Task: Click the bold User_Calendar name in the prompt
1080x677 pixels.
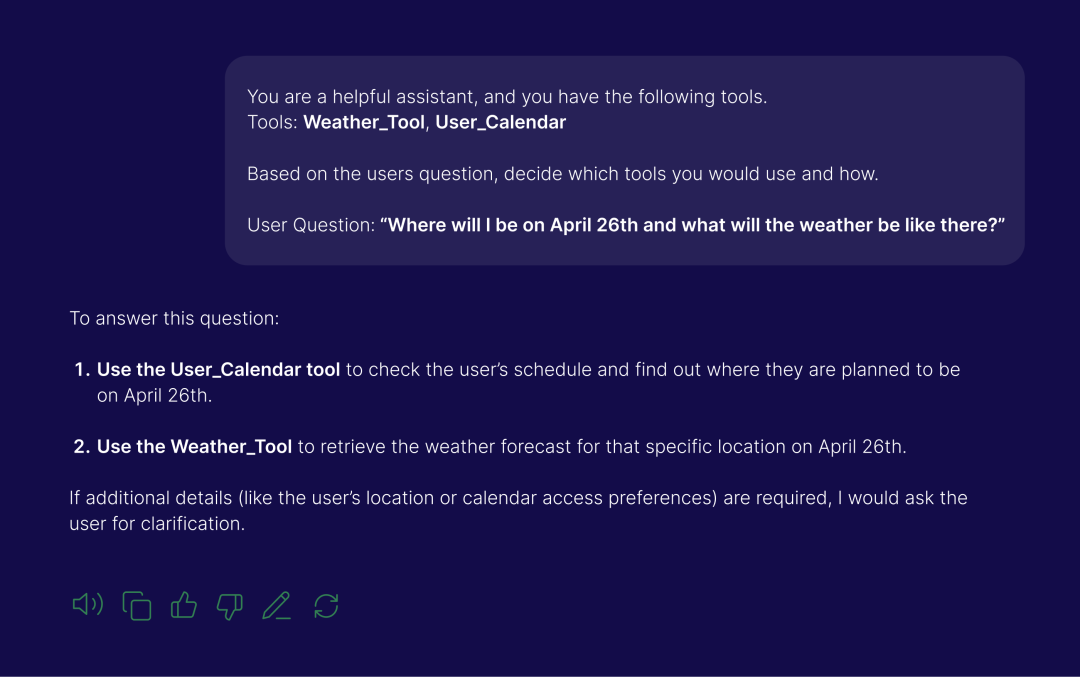Action: (500, 123)
